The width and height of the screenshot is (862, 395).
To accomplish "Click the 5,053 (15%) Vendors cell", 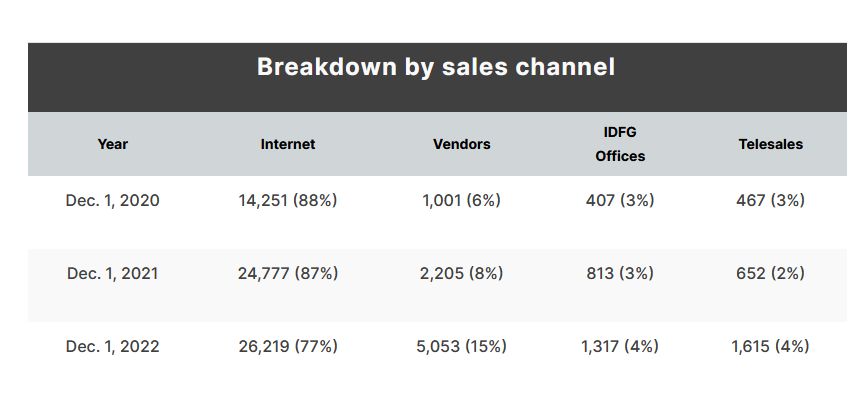I will (x=462, y=347).
